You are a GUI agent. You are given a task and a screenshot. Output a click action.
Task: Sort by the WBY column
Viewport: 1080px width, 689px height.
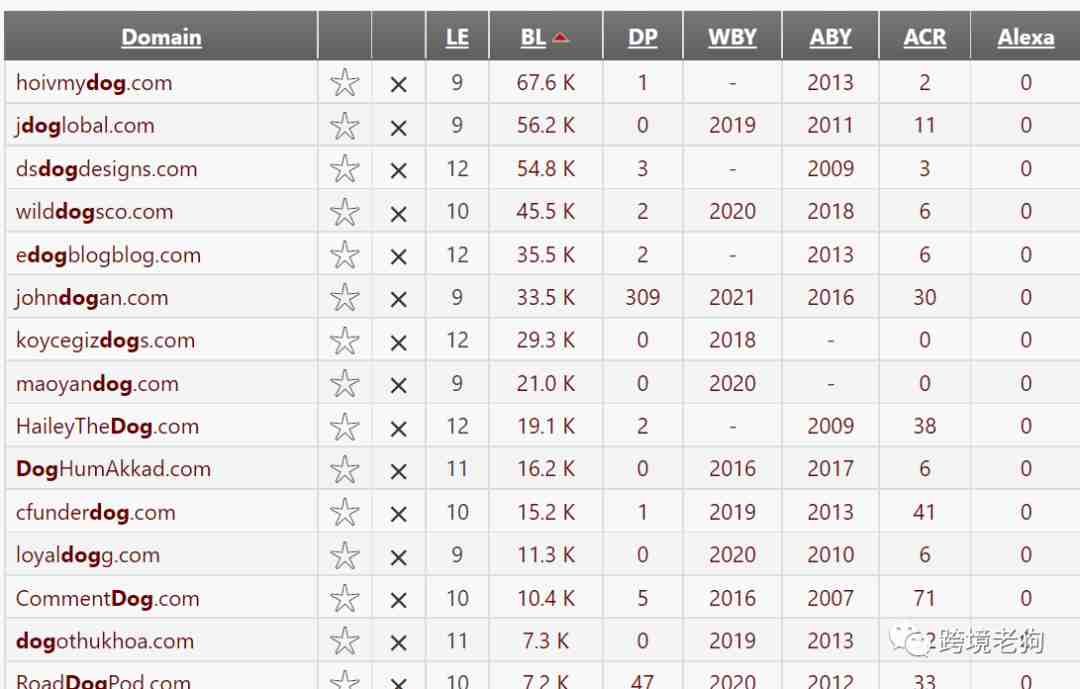[x=732, y=37]
